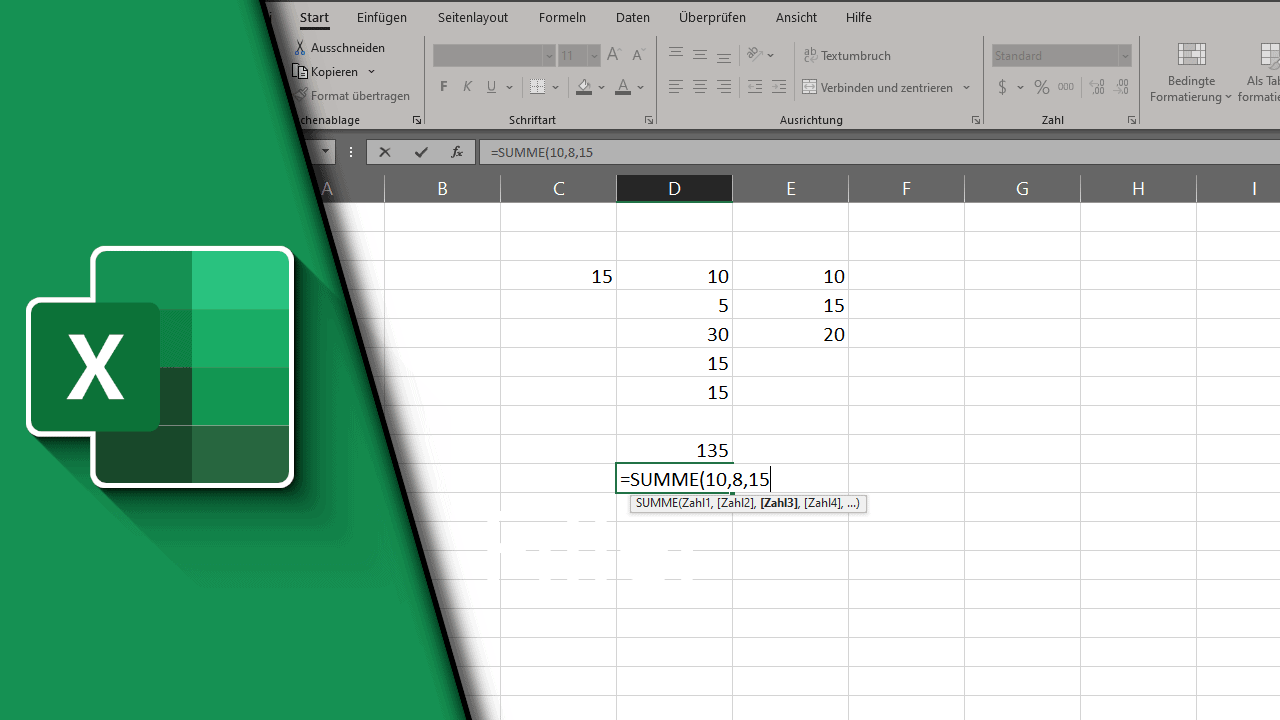Switch to the Formeln ribbon tab
This screenshot has width=1280, height=720.
pos(562,17)
